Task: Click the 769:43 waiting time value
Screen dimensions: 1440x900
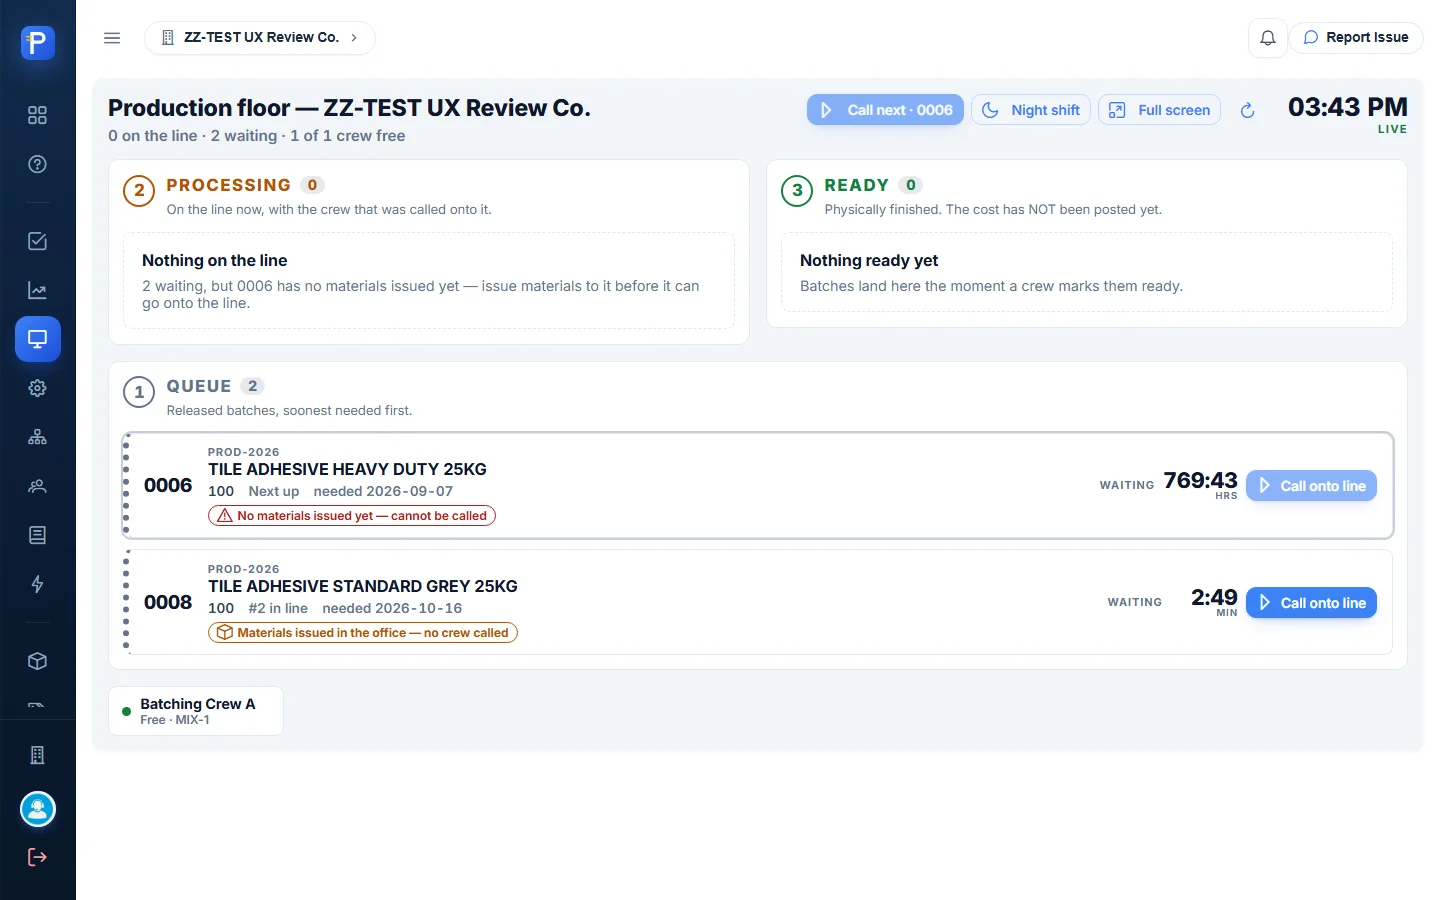Action: [x=1200, y=481]
